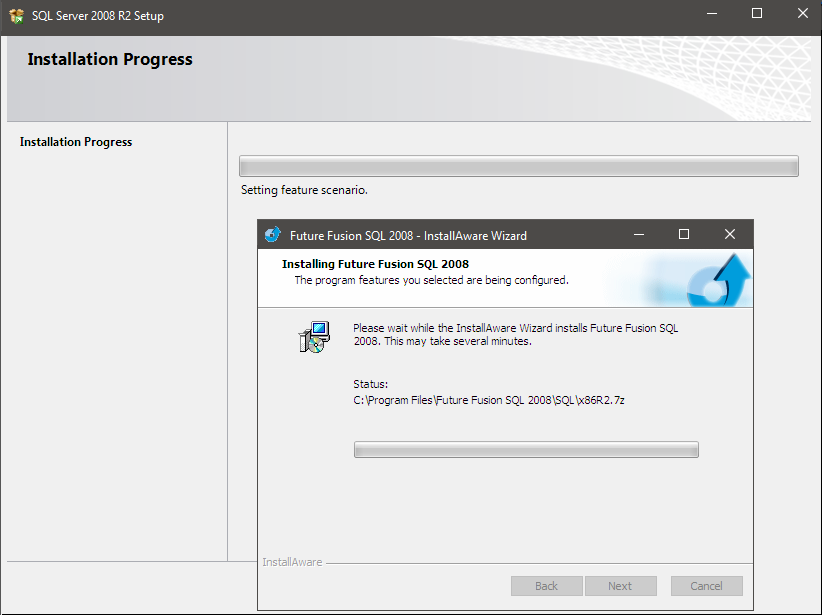822x615 pixels.
Task: Click the InstallAware Wizard title bar text
Action: [x=408, y=236]
